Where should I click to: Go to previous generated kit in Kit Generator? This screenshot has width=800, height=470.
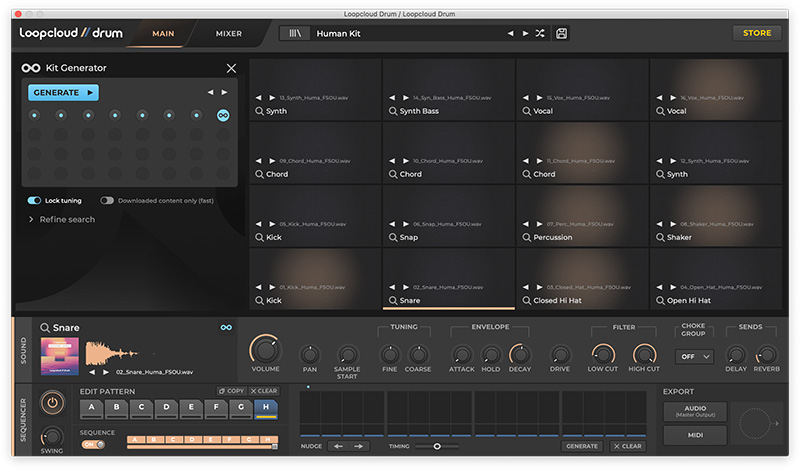[x=210, y=92]
